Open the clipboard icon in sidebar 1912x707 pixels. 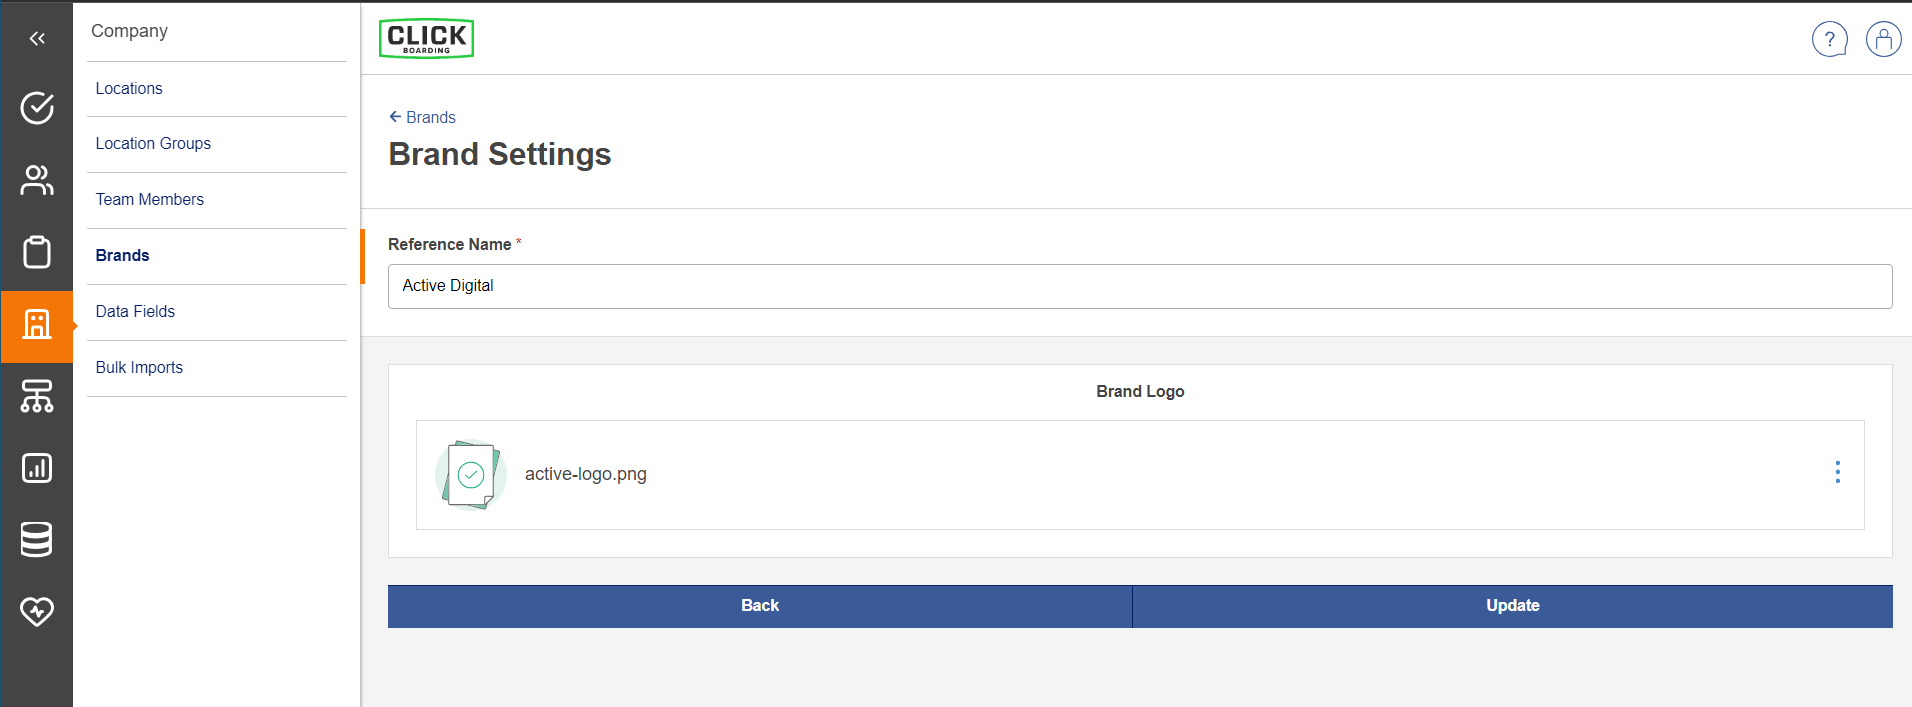[x=37, y=252]
